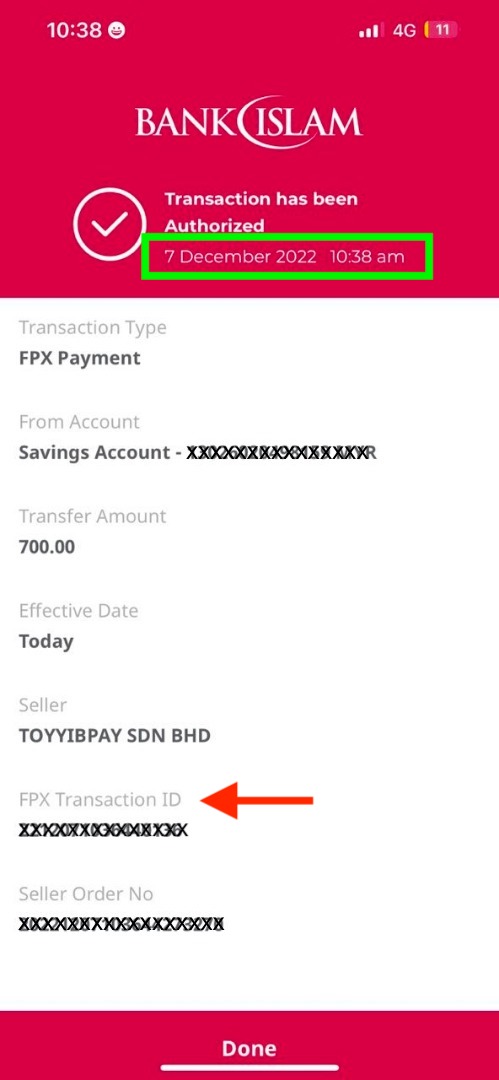Tap the home indicator bar at bottom
The height and width of the screenshot is (1080, 499).
(x=250, y=1068)
